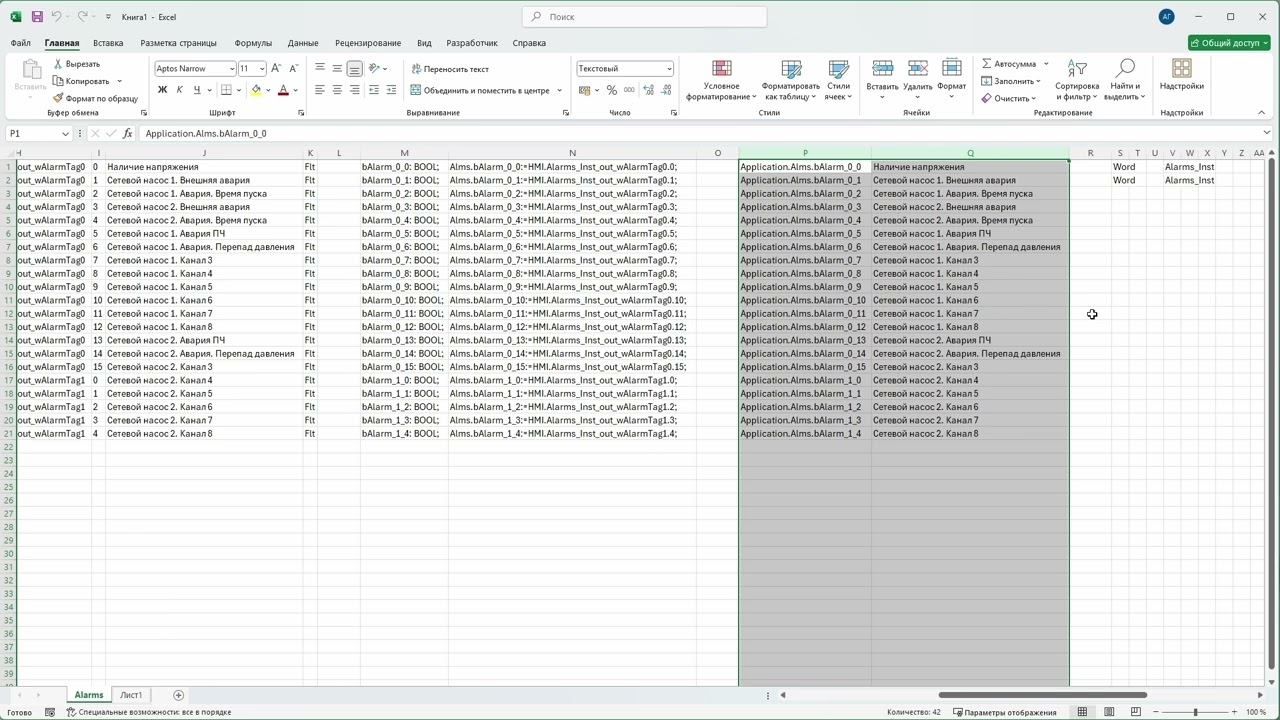Switch to the Формулы ribbon tab
Viewport: 1280px width, 720px height.
coord(253,43)
